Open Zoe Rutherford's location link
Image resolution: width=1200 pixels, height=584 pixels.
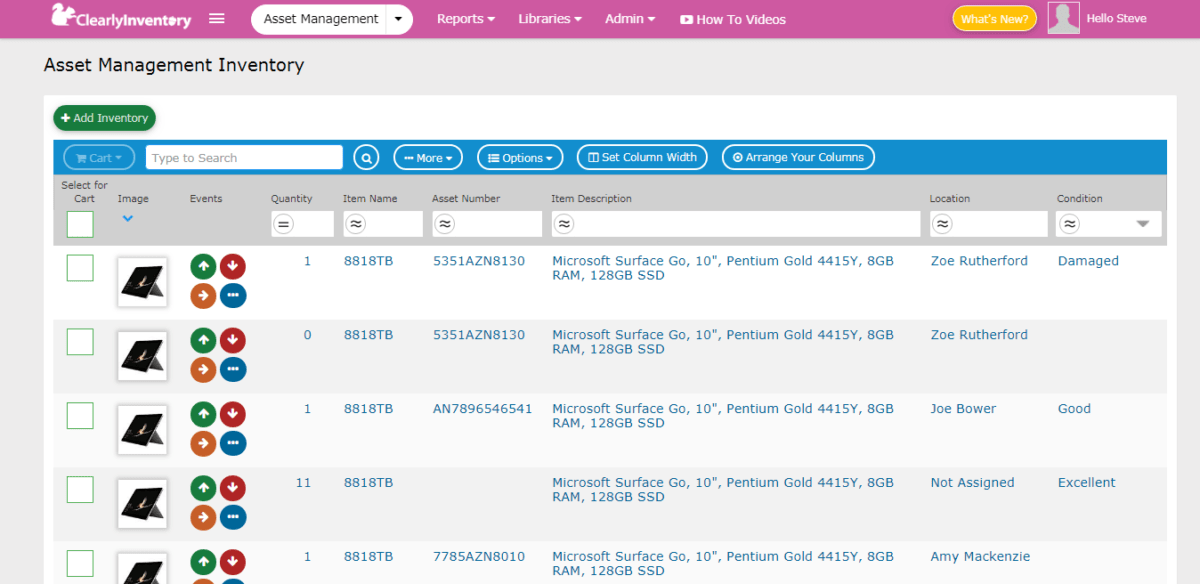(x=979, y=260)
